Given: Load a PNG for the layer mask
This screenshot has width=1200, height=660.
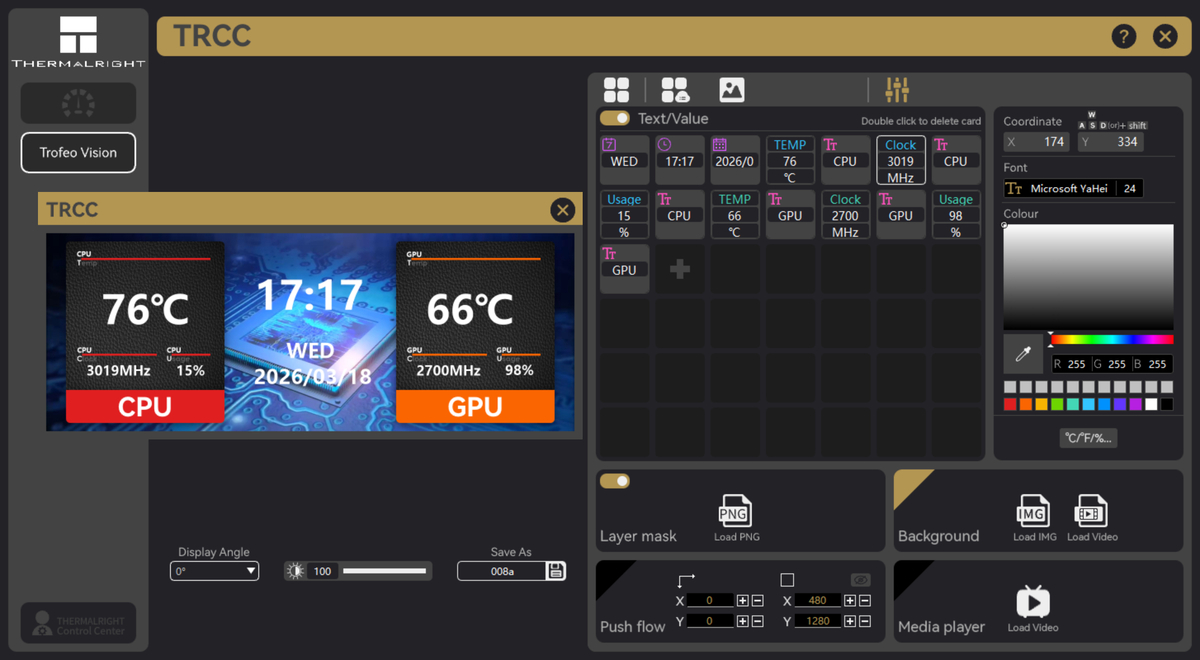Looking at the screenshot, I should click(736, 517).
